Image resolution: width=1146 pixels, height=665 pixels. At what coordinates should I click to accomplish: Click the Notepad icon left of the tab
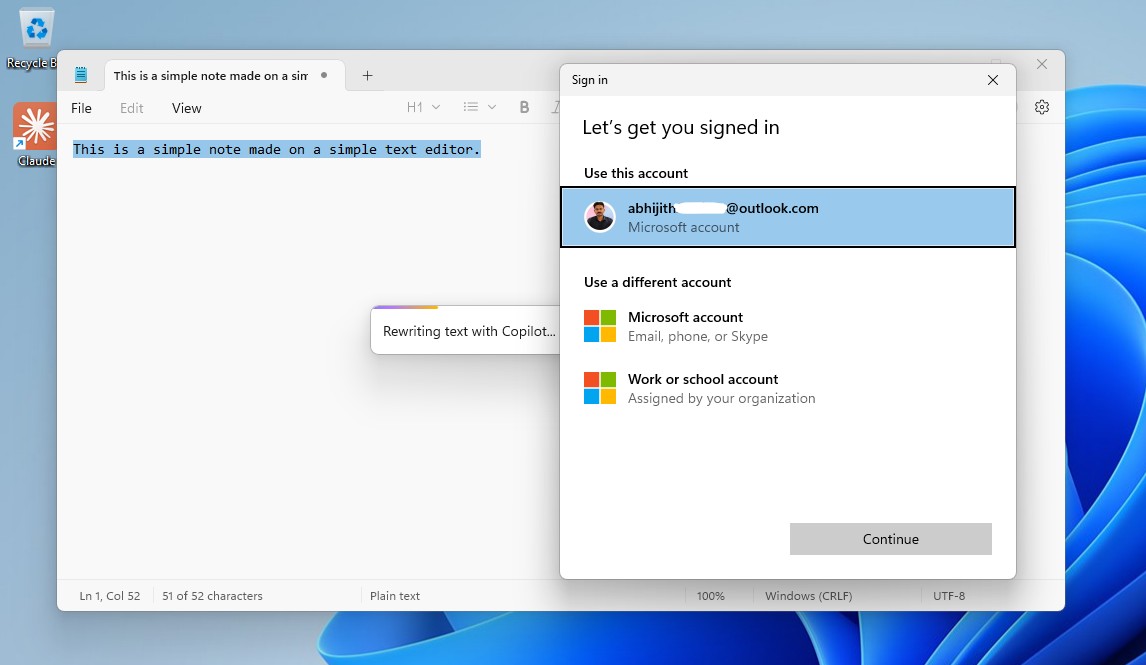(x=81, y=74)
